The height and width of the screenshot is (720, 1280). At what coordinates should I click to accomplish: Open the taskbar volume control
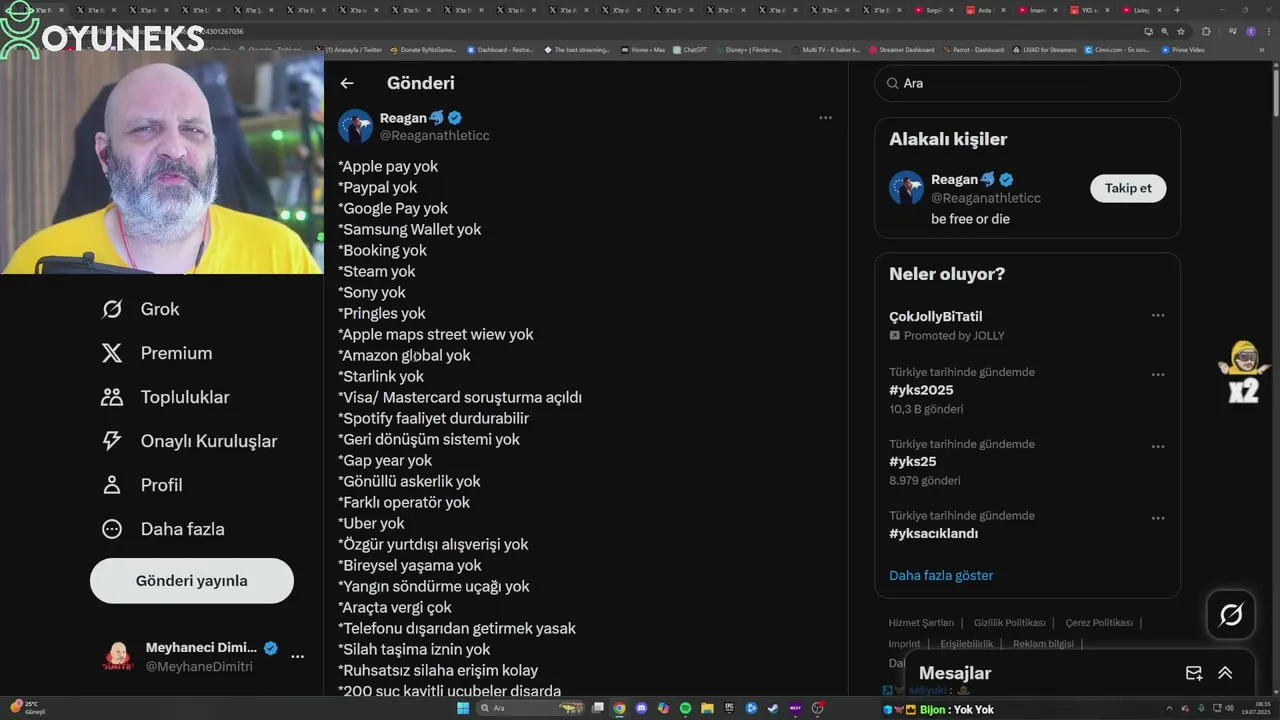click(1229, 708)
